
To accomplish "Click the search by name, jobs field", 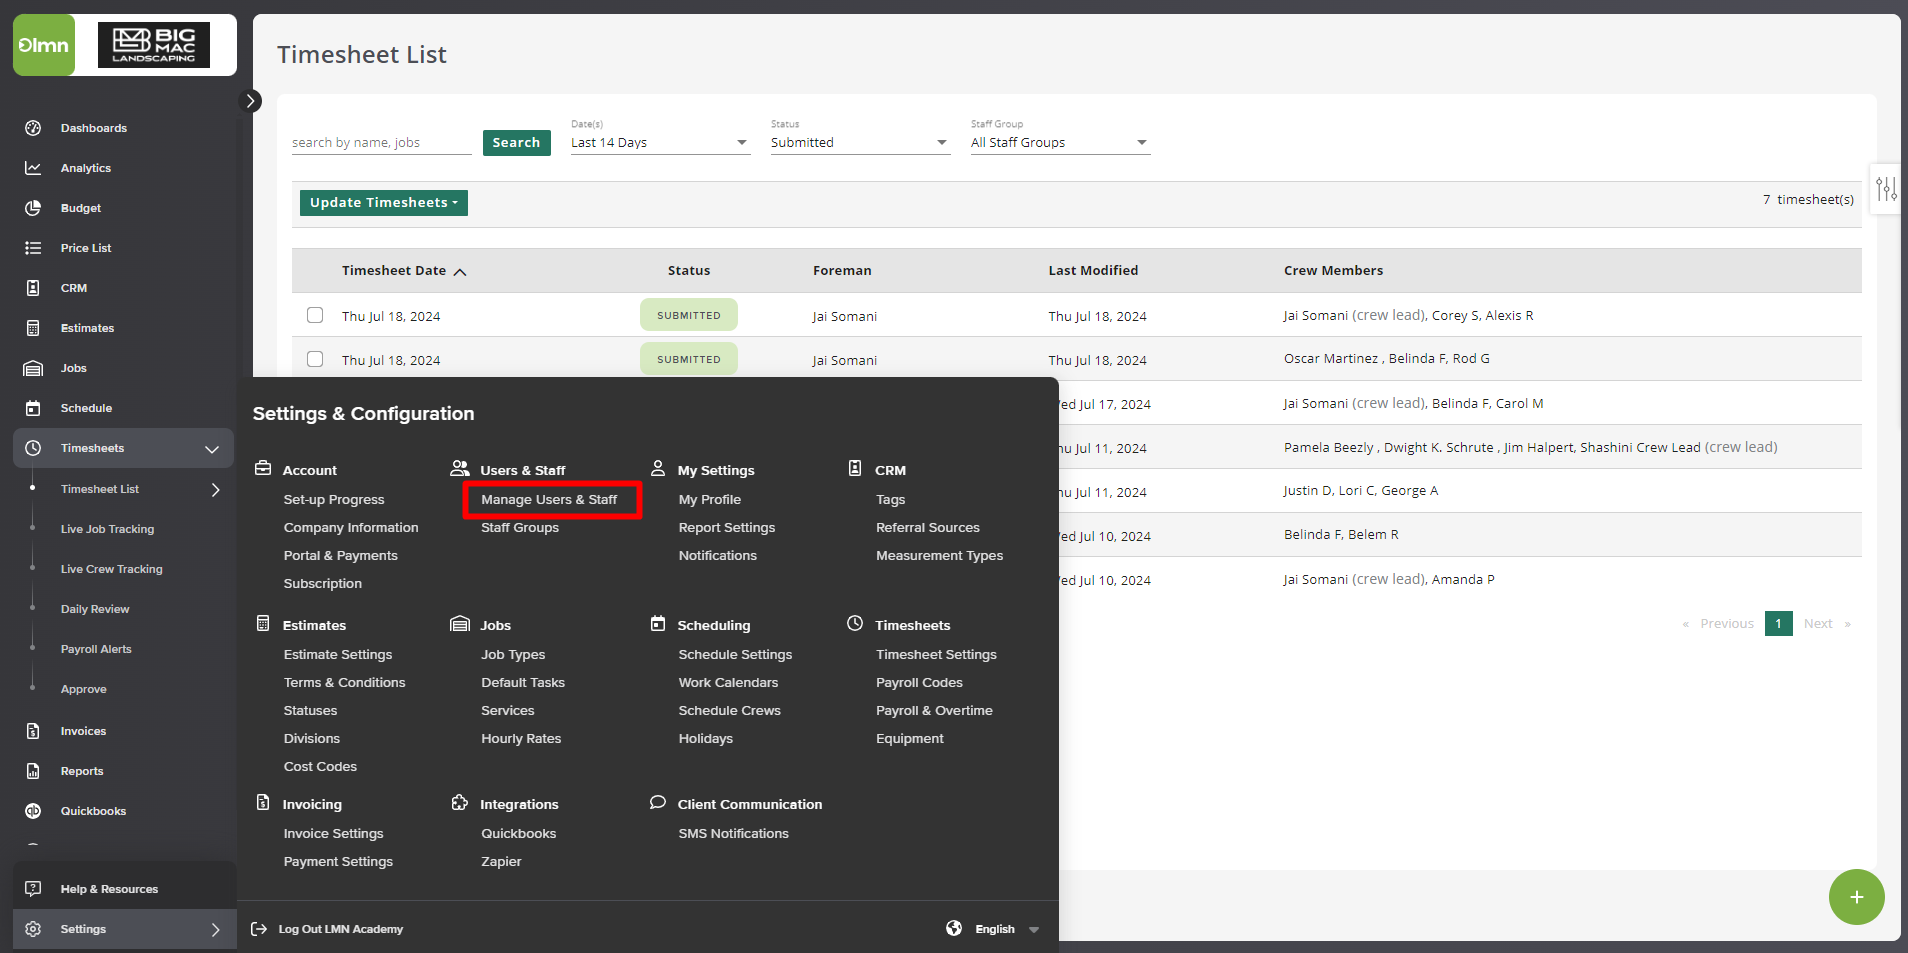I will click(x=381, y=143).
